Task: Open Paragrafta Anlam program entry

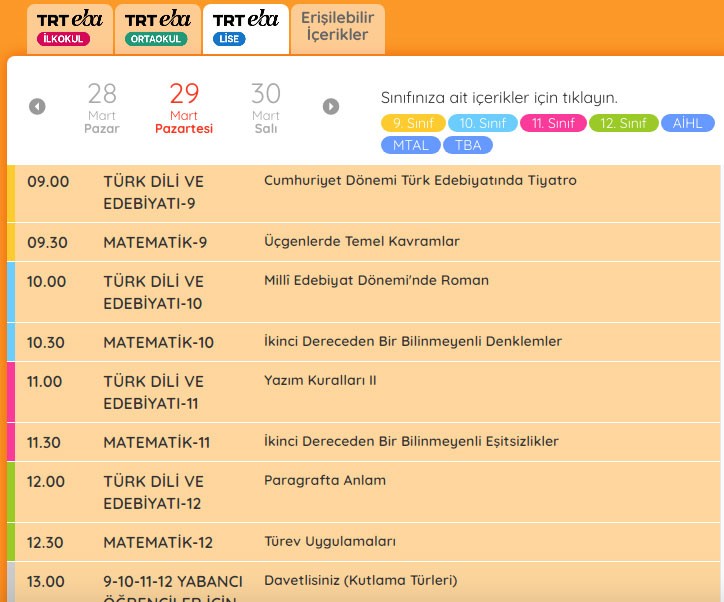Action: coord(324,481)
